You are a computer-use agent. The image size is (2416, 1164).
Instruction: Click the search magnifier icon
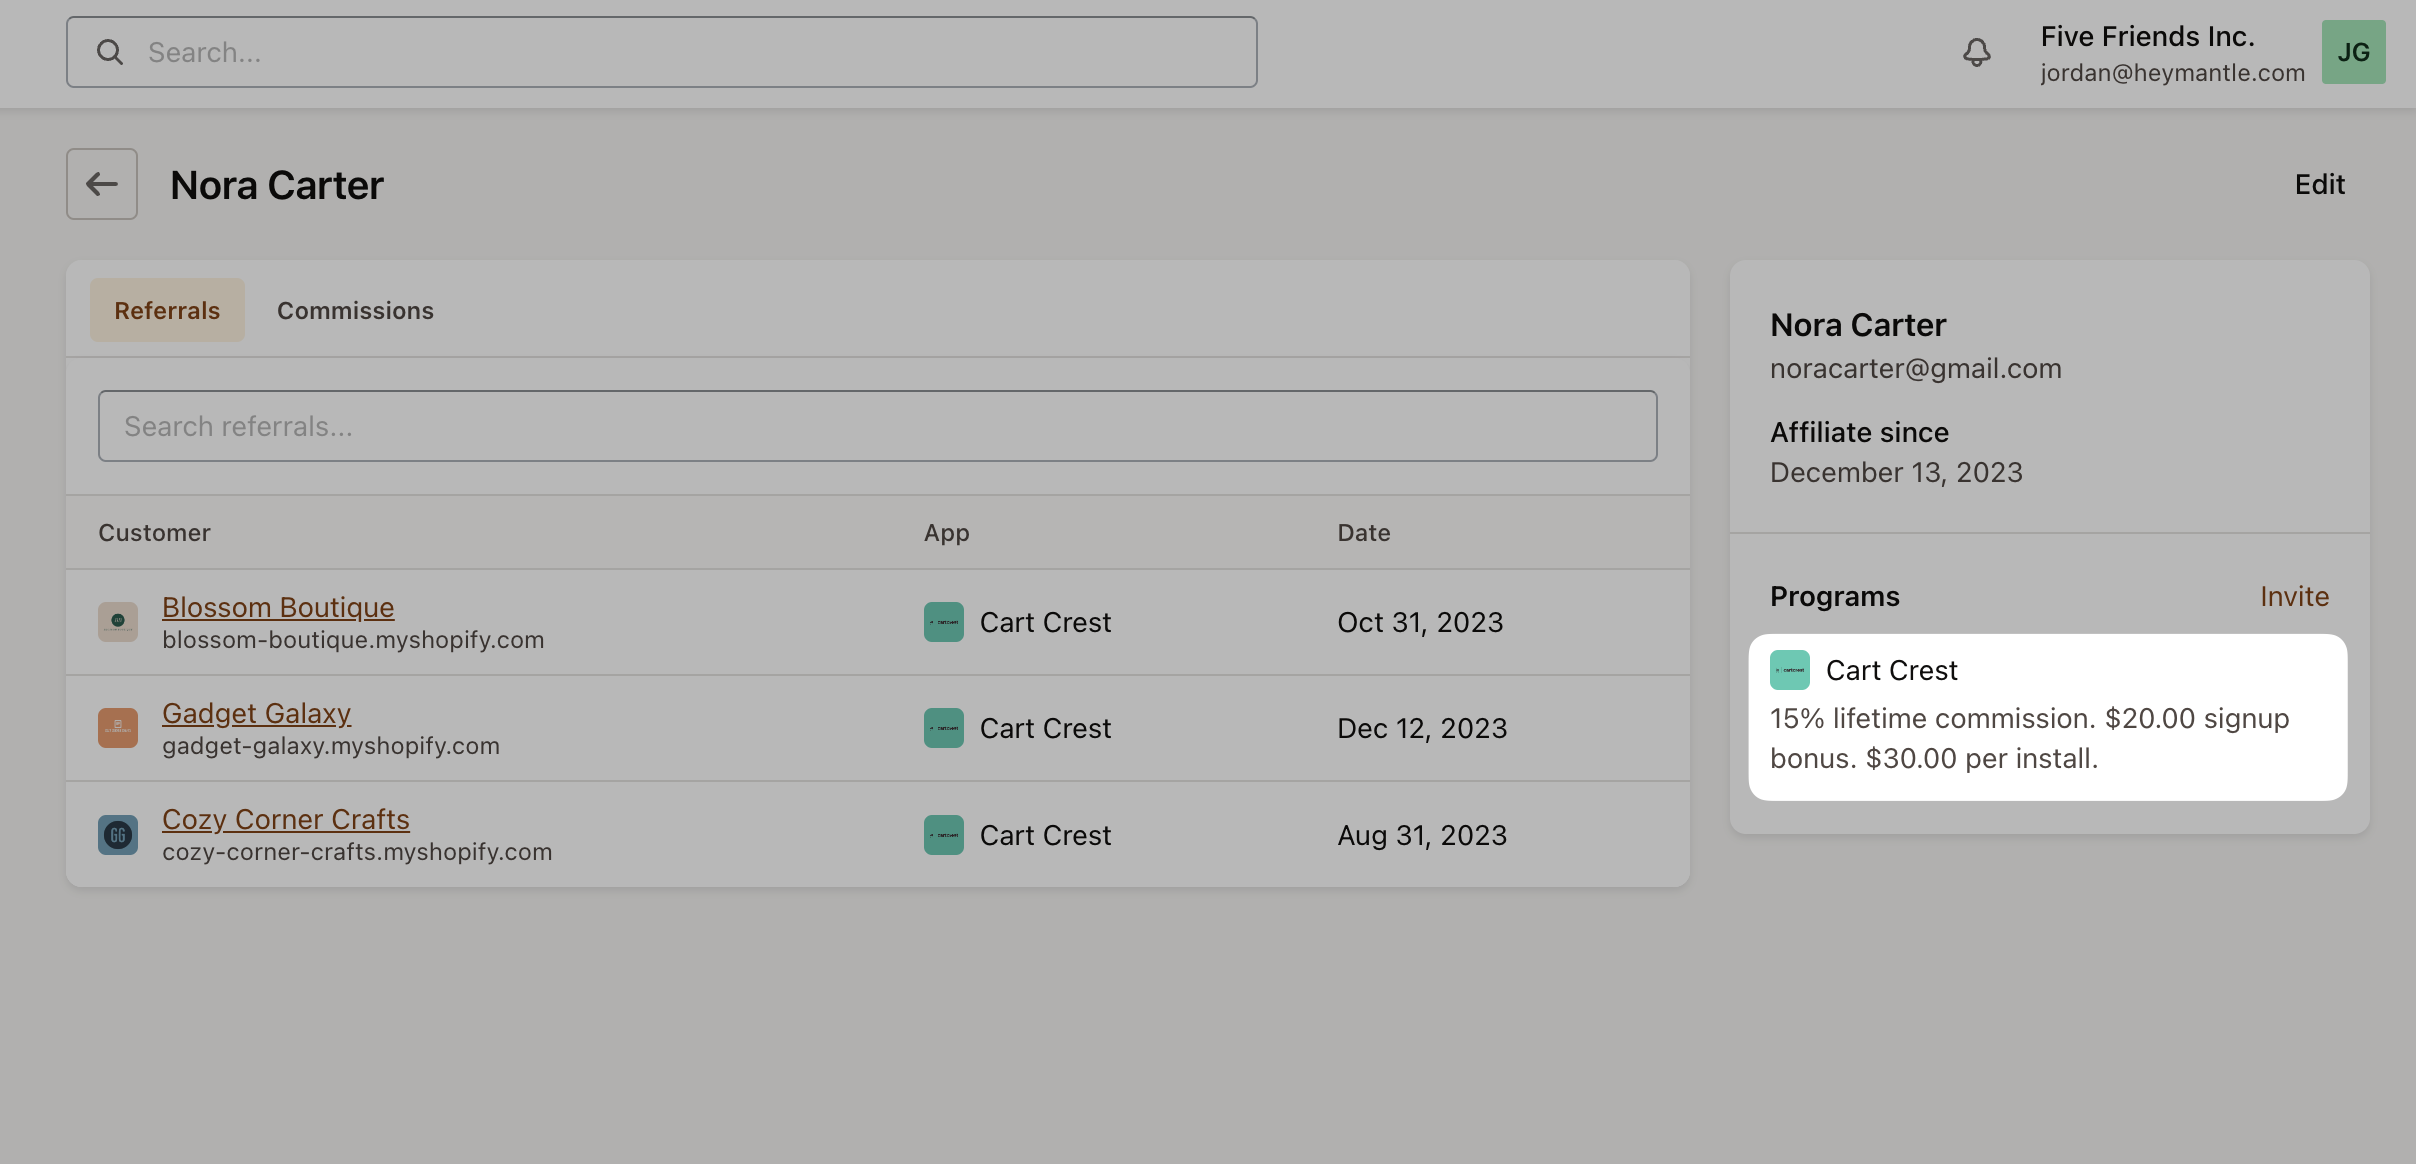tap(110, 51)
